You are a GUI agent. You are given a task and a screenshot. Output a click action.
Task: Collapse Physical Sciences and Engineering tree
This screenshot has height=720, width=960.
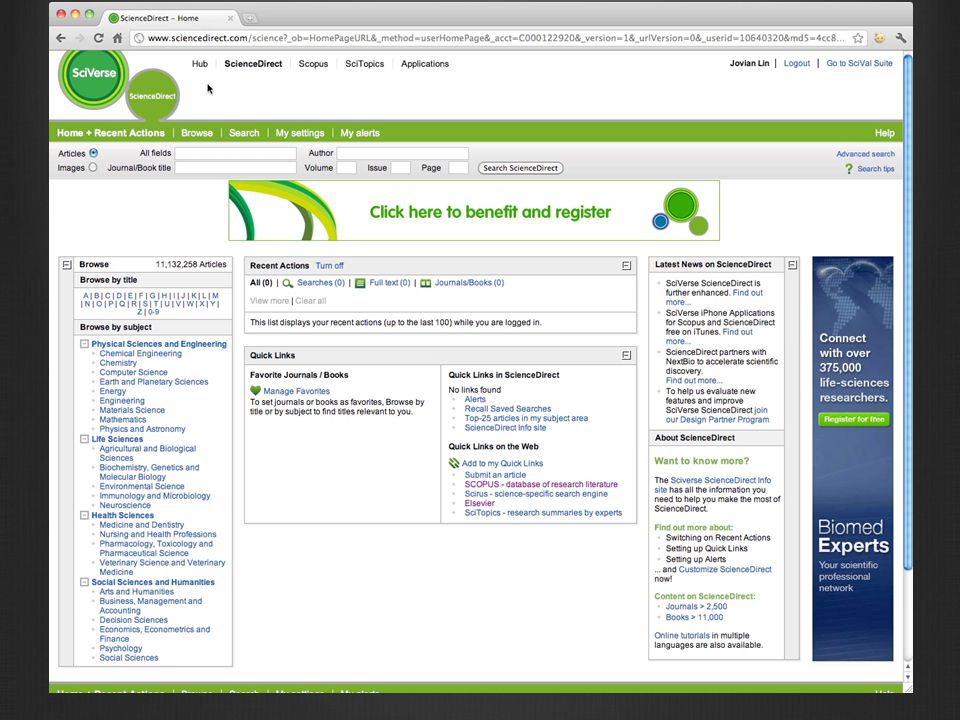(x=84, y=344)
